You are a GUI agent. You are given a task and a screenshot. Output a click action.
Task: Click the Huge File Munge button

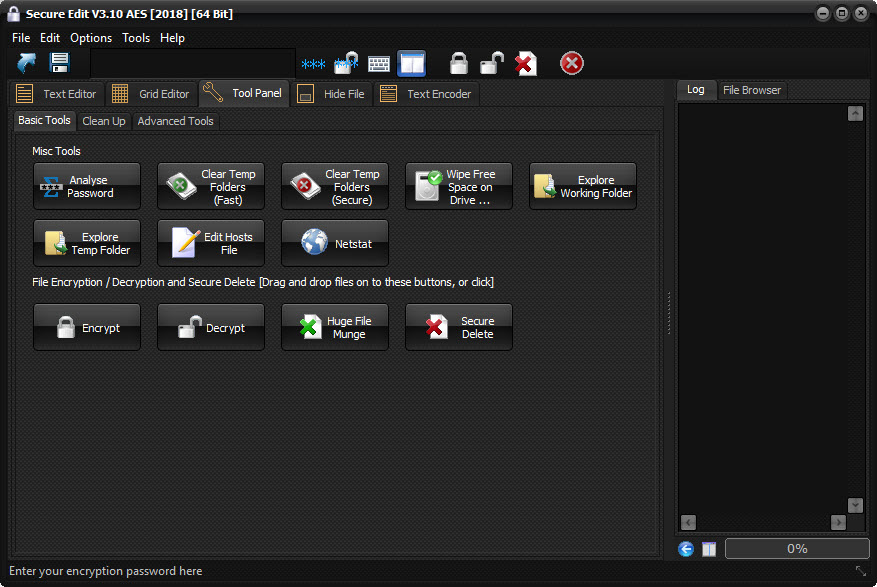coord(335,327)
